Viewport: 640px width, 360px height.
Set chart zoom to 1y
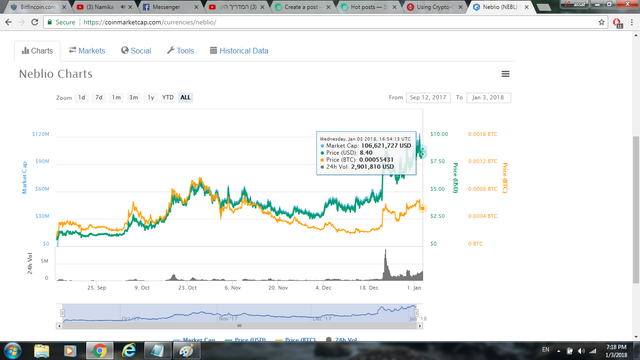tap(151, 98)
